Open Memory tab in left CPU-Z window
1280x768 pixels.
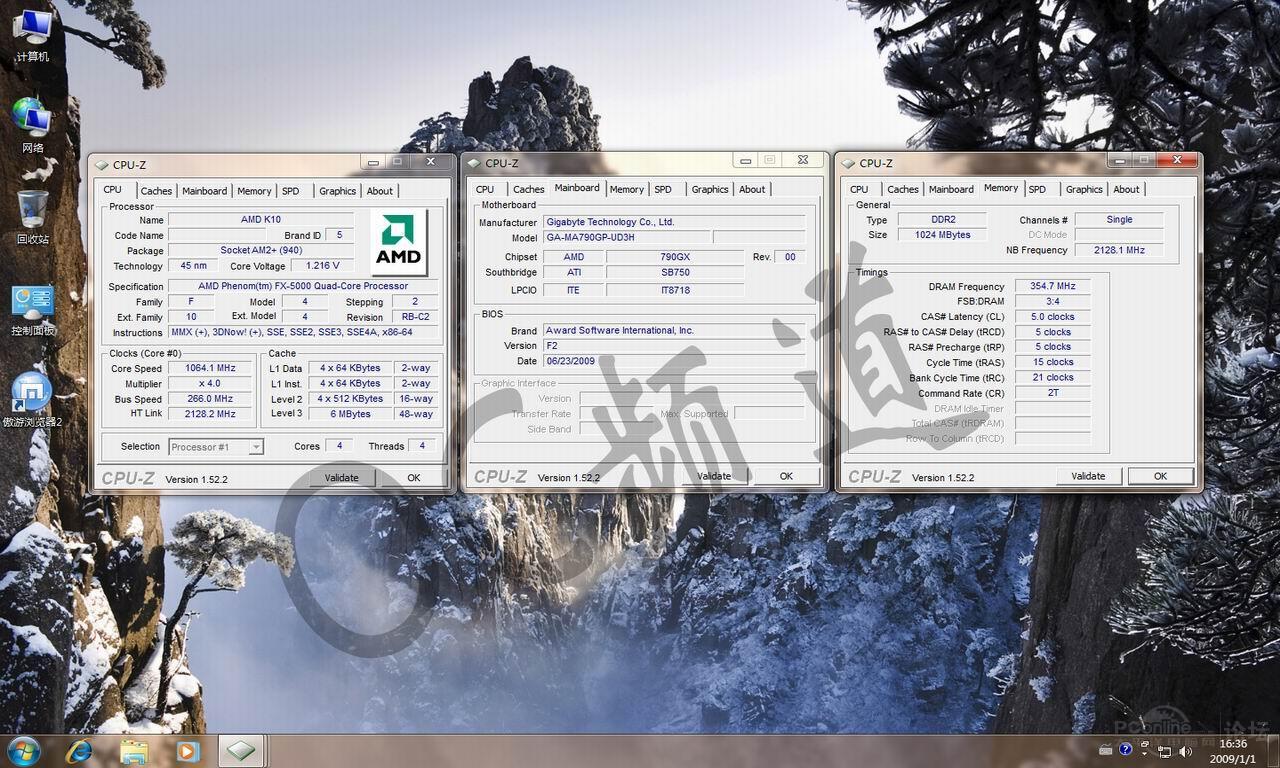tap(254, 191)
